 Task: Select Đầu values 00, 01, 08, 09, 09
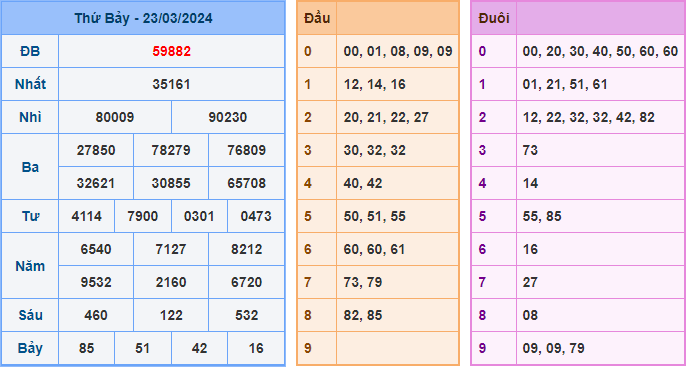point(398,52)
